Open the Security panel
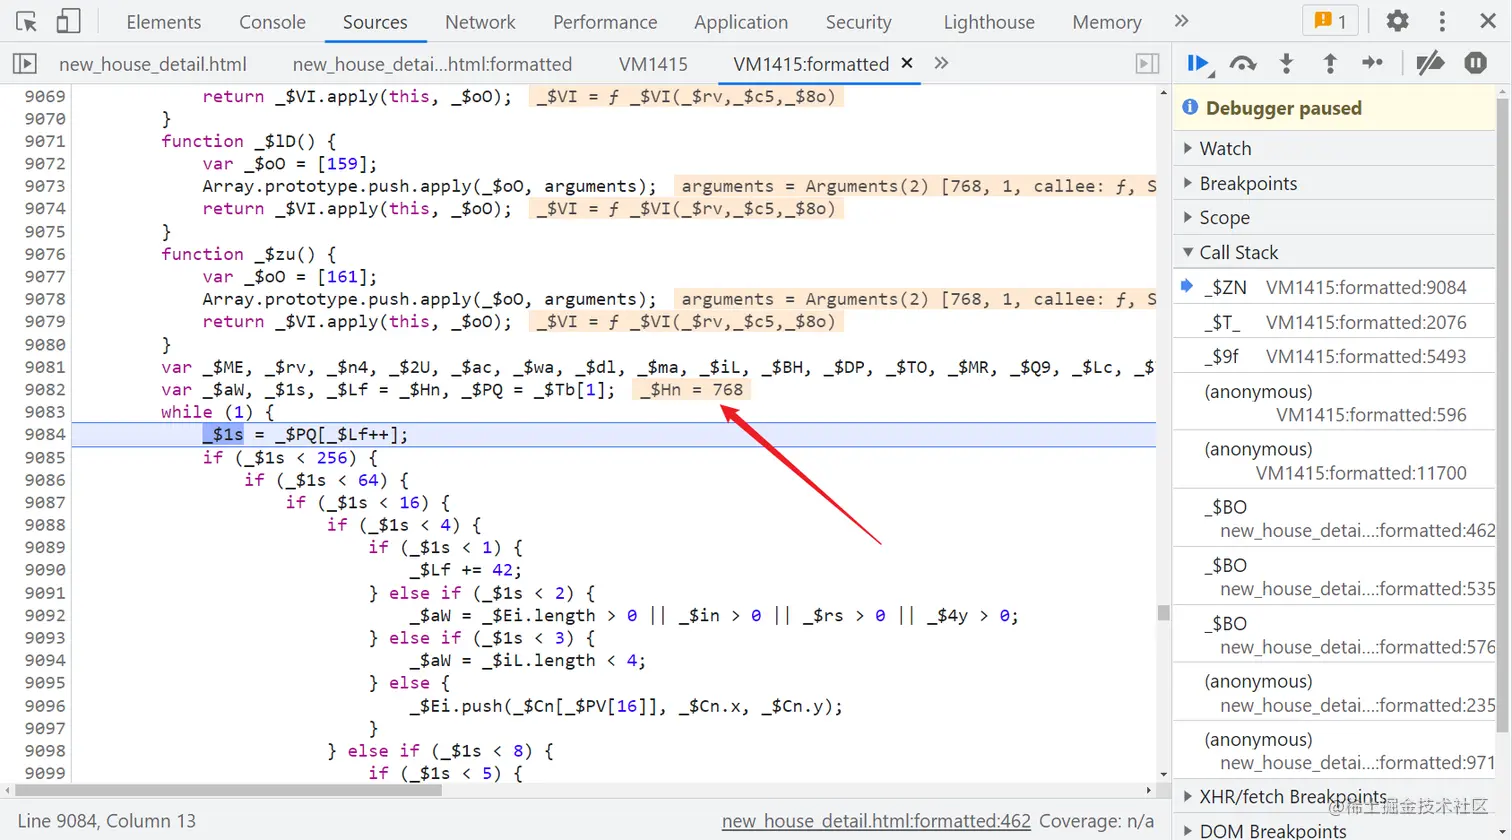This screenshot has width=1512, height=840. 858,22
